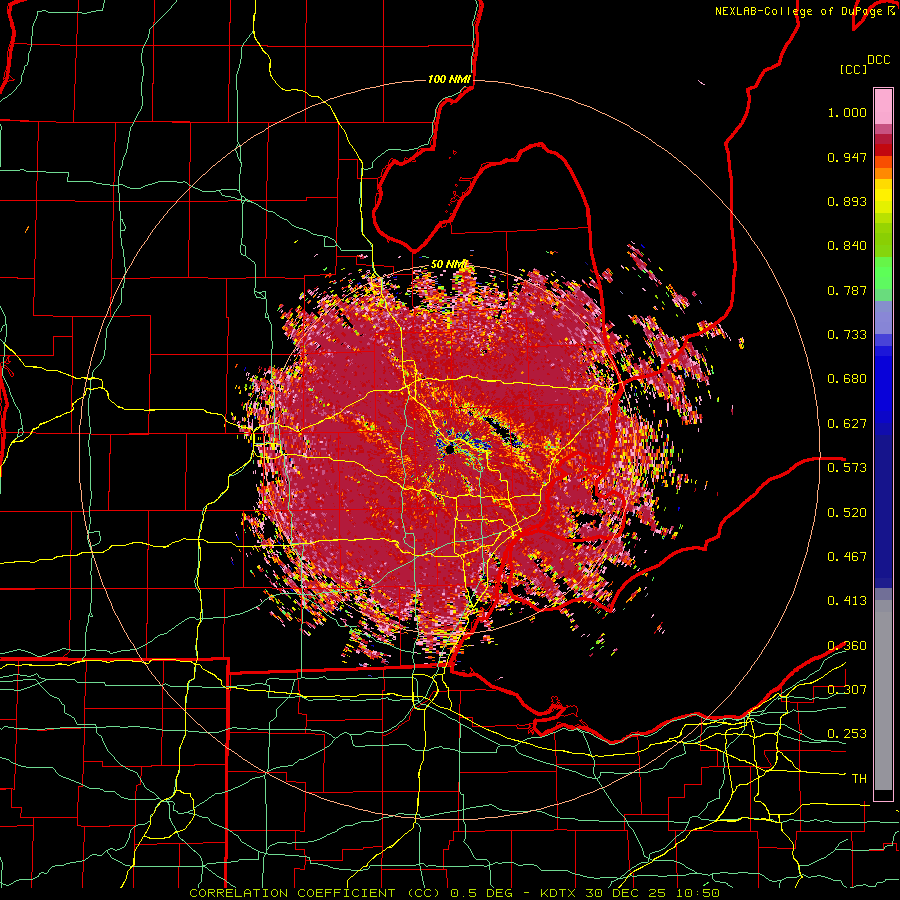Click the 0.947 color scale value
The height and width of the screenshot is (900, 900).
(847, 157)
